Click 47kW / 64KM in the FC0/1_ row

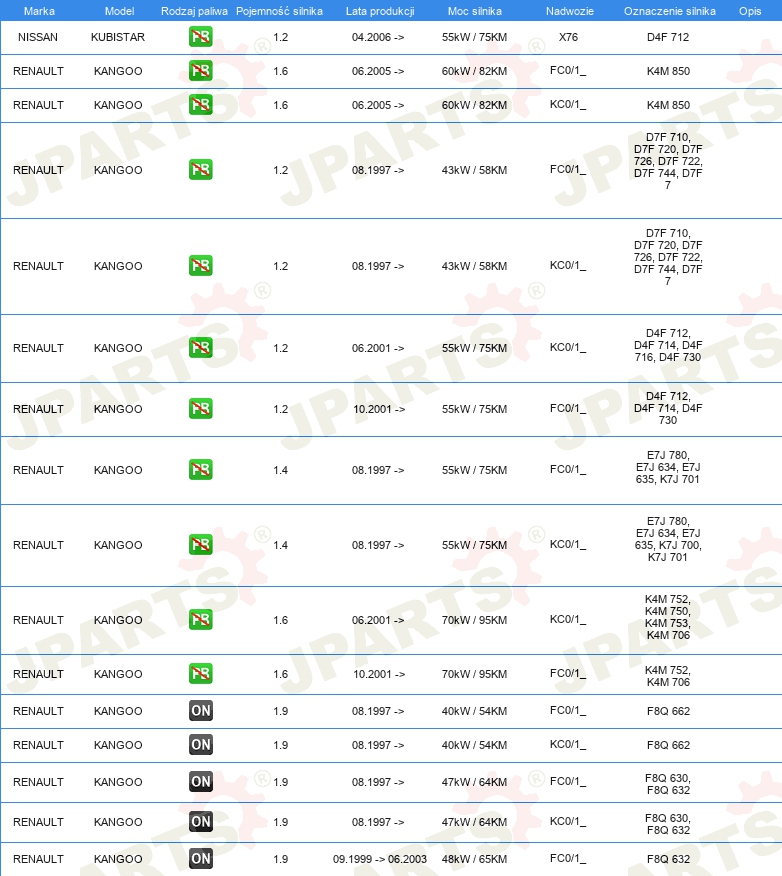[x=474, y=782]
